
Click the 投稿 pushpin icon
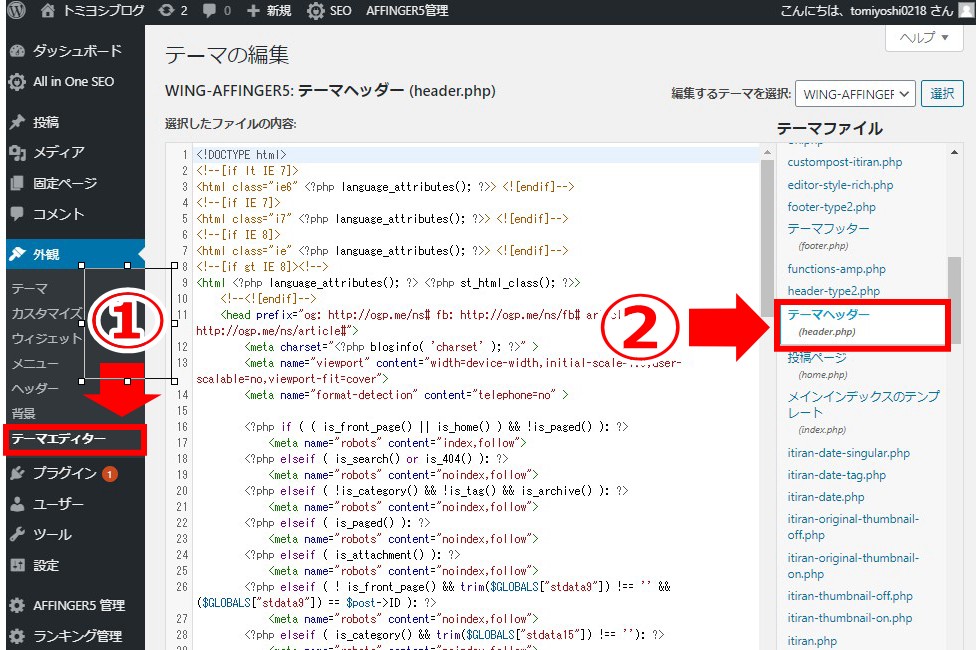point(17,121)
